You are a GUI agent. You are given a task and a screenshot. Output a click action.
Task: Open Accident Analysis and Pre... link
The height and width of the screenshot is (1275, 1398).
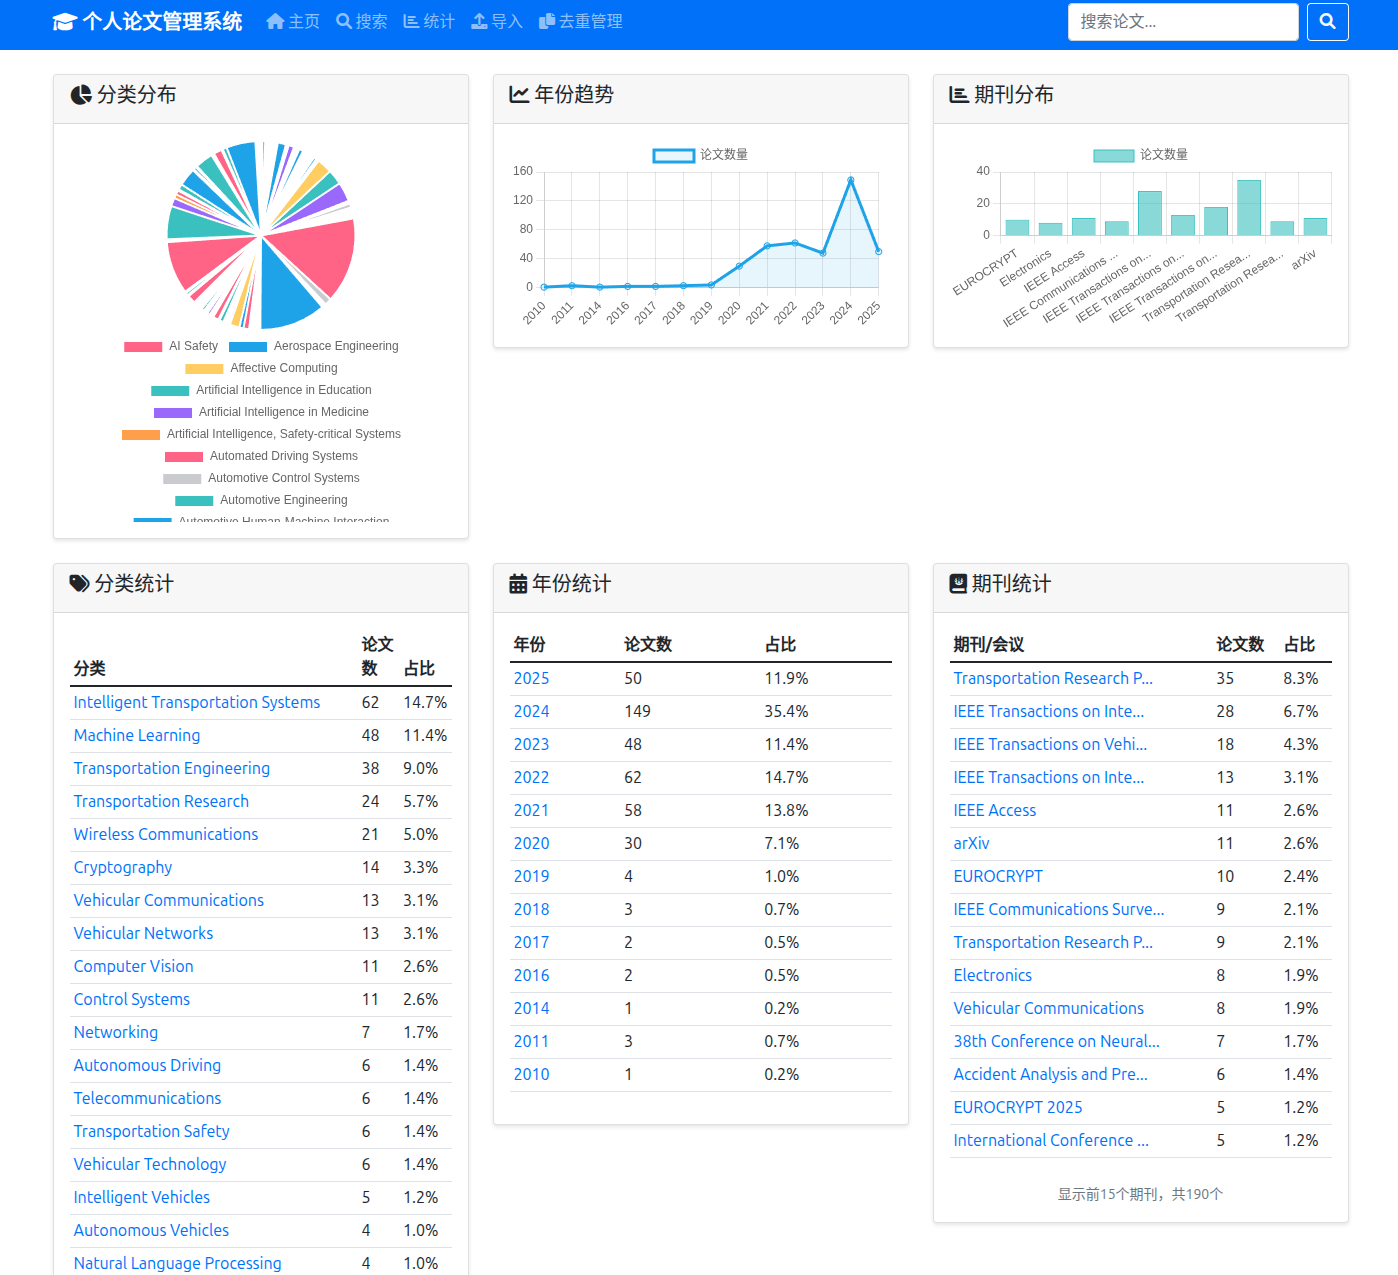point(1051,1075)
